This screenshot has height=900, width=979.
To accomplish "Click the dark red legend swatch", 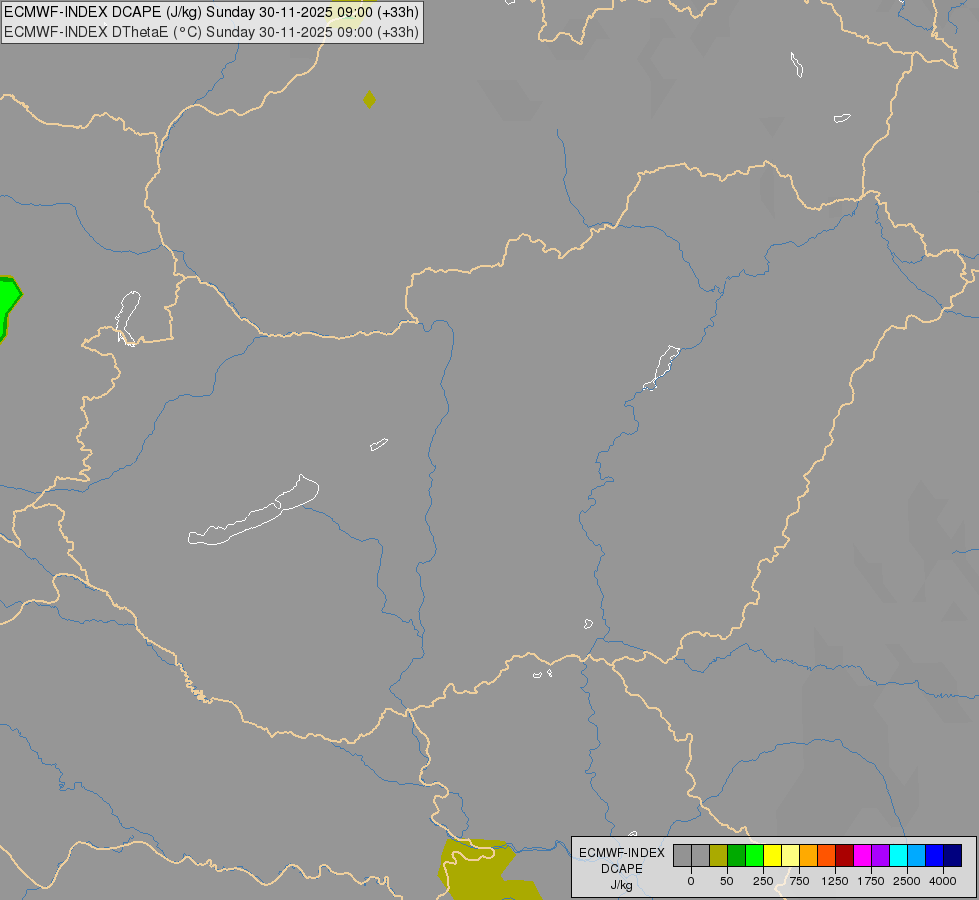I will point(845,855).
